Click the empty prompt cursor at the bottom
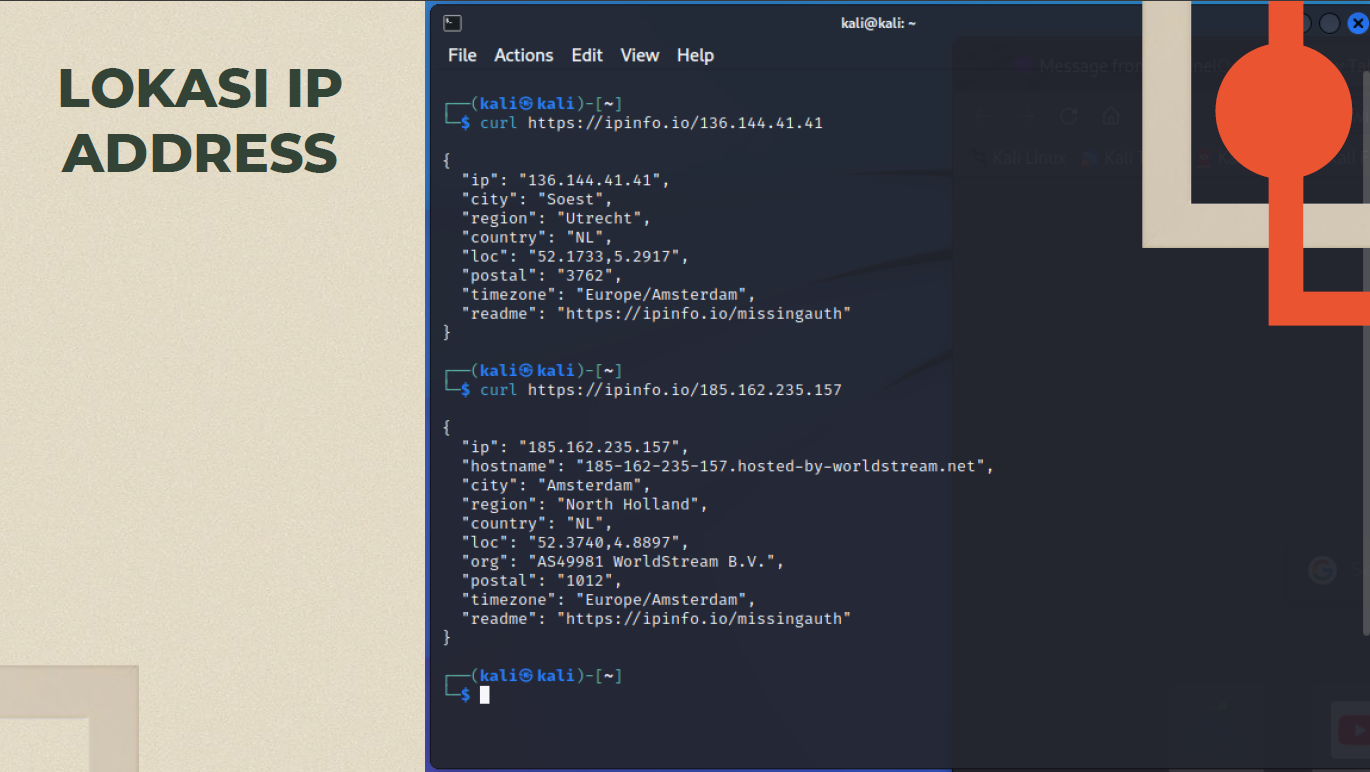Viewport: 1370px width, 772px height. (485, 695)
